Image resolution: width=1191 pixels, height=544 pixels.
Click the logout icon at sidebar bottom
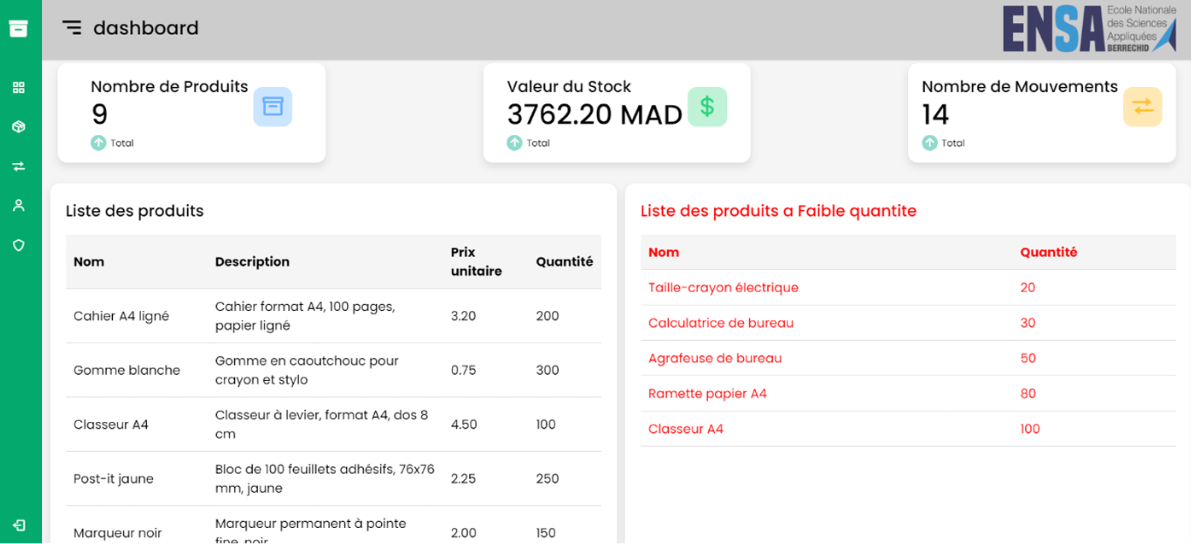tap(18, 525)
